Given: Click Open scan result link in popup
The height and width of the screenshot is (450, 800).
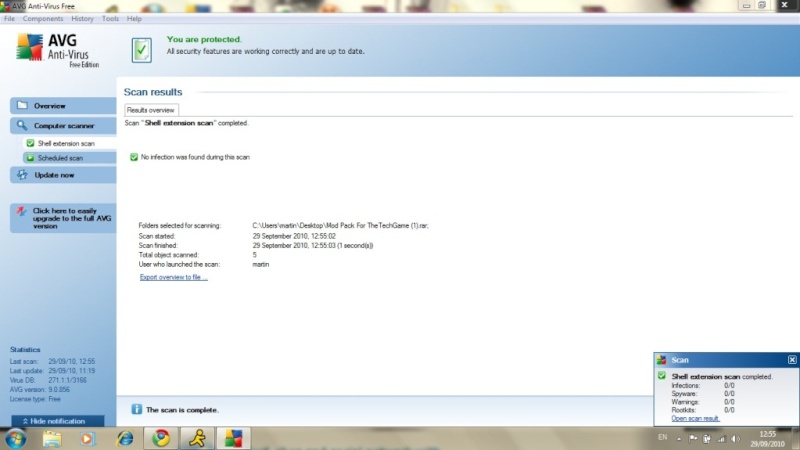Looking at the screenshot, I should [695, 418].
